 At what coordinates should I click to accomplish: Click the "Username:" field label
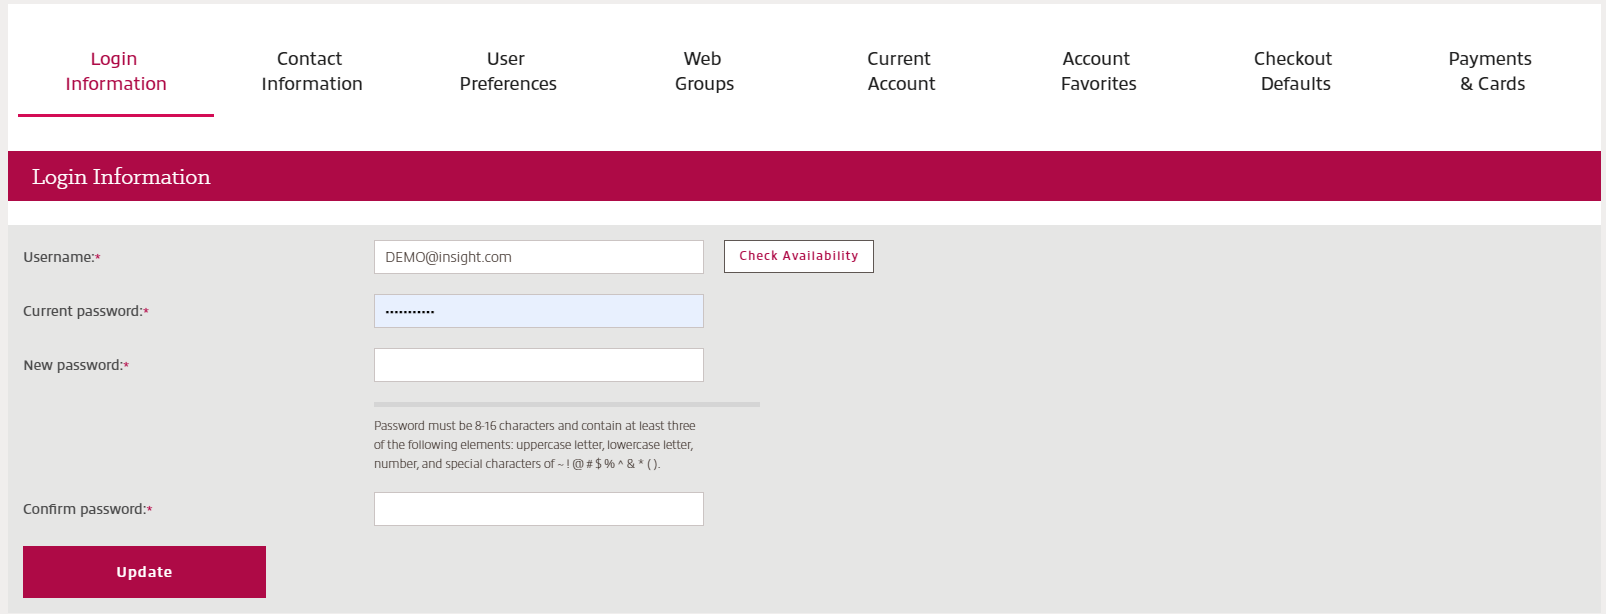pos(60,257)
